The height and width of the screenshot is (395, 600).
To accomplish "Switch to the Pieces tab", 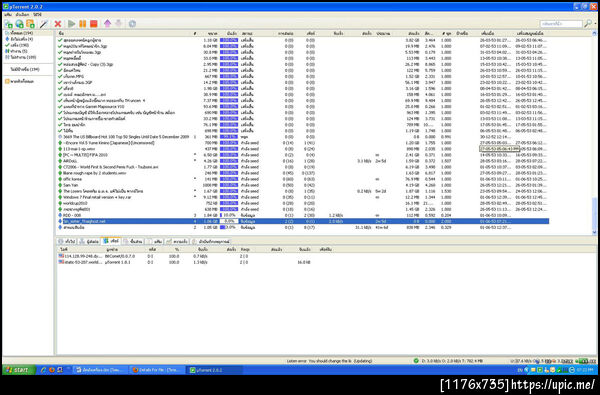I will pyautogui.click(x=133, y=242).
